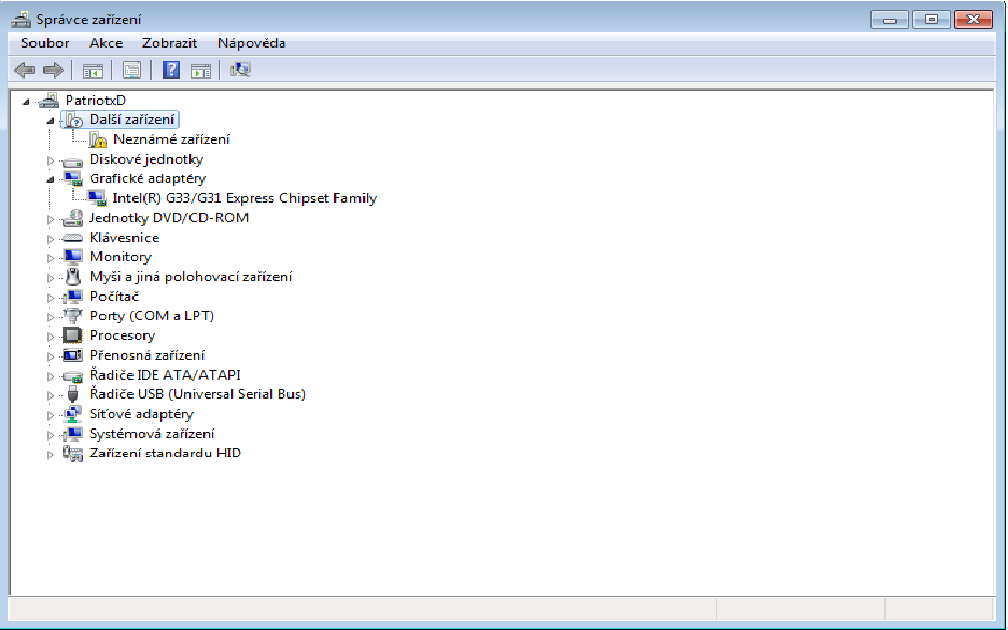Click the Monitory monitor icon
The width and height of the screenshot is (1008, 630).
73,257
